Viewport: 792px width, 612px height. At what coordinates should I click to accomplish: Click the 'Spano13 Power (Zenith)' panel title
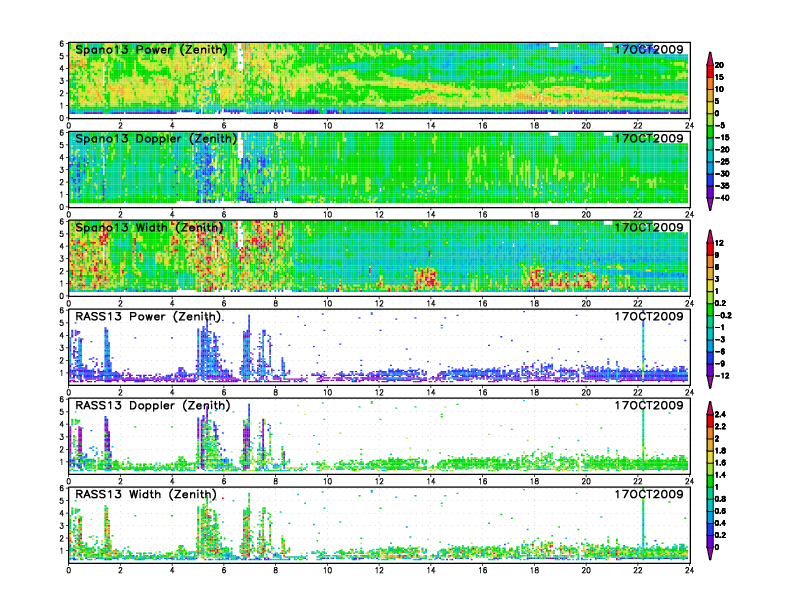(x=152, y=49)
